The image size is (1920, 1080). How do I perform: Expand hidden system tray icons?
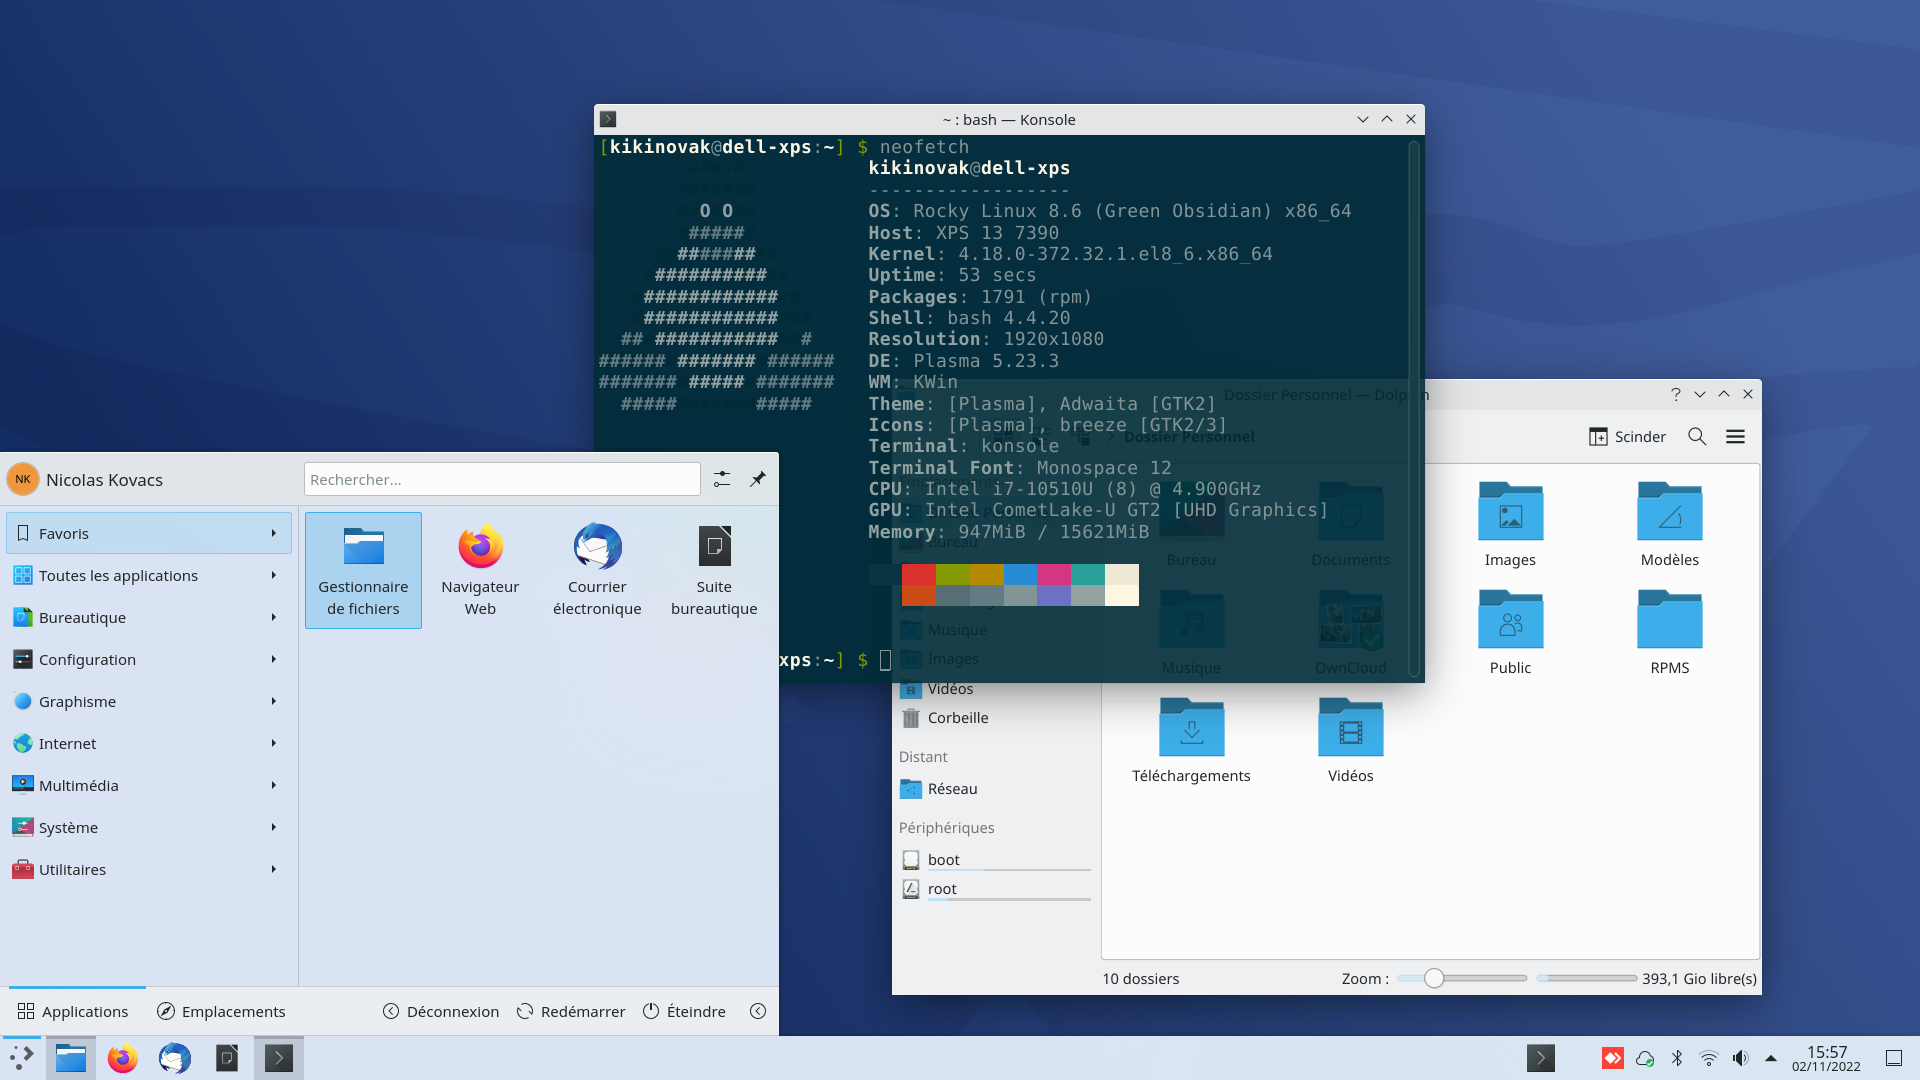point(1770,1057)
